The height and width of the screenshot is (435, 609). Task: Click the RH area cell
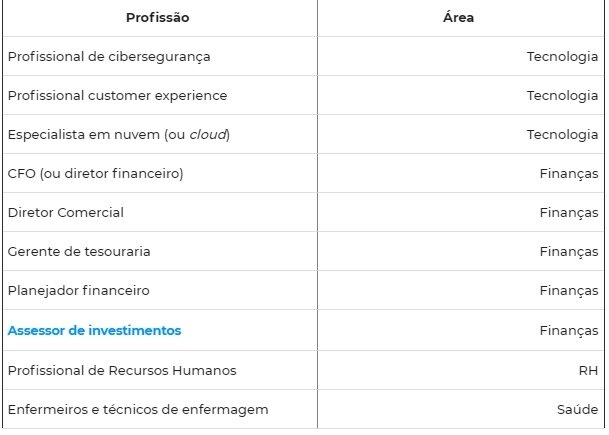(x=587, y=370)
